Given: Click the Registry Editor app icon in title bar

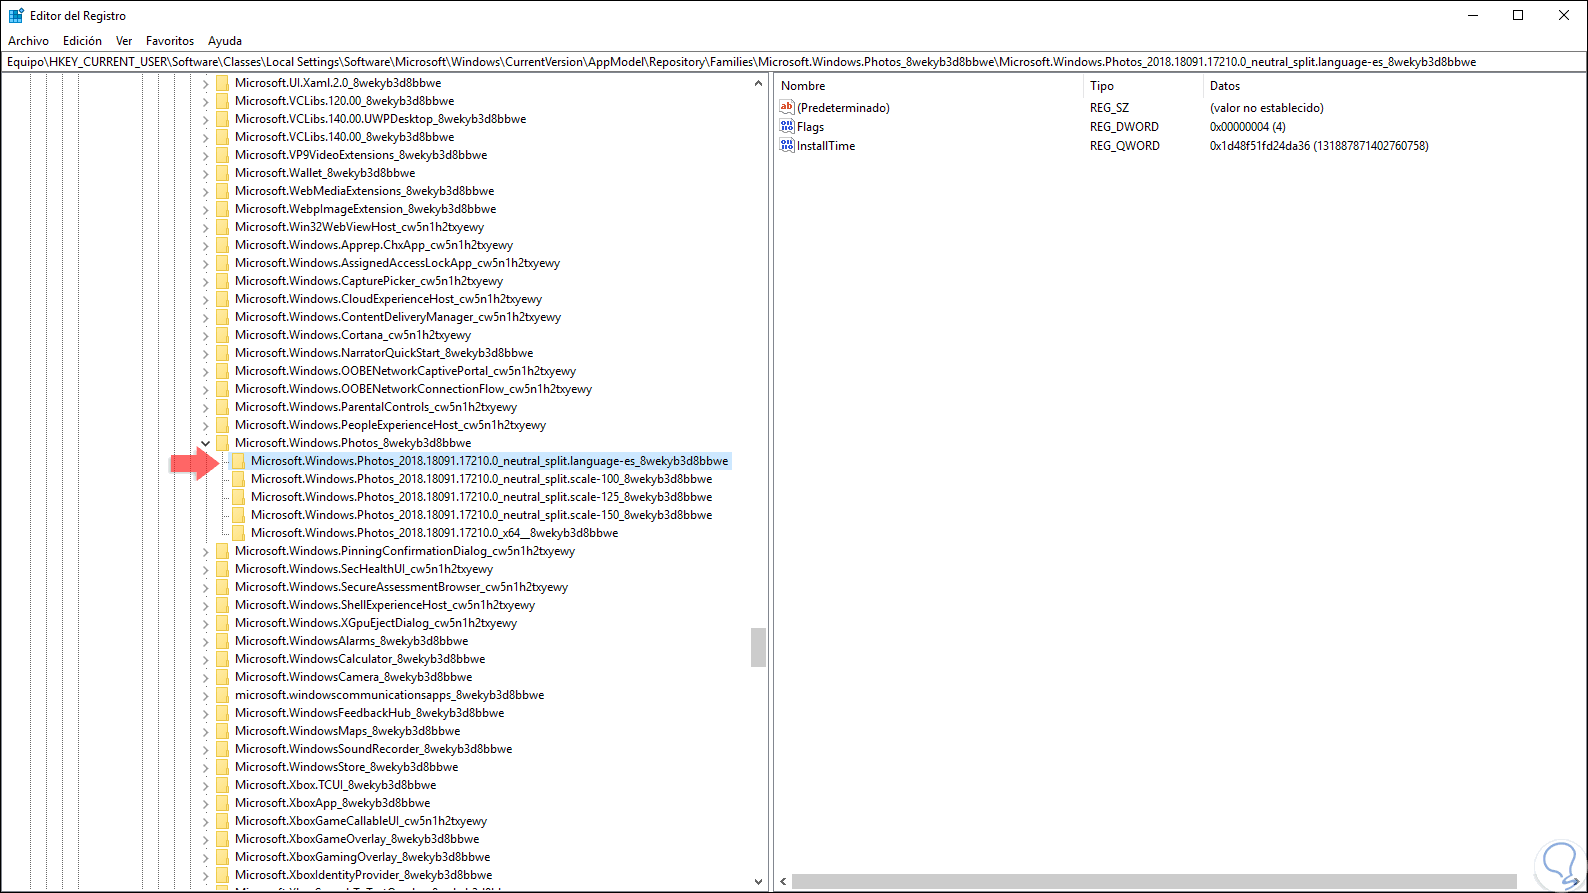Looking at the screenshot, I should pos(16,15).
